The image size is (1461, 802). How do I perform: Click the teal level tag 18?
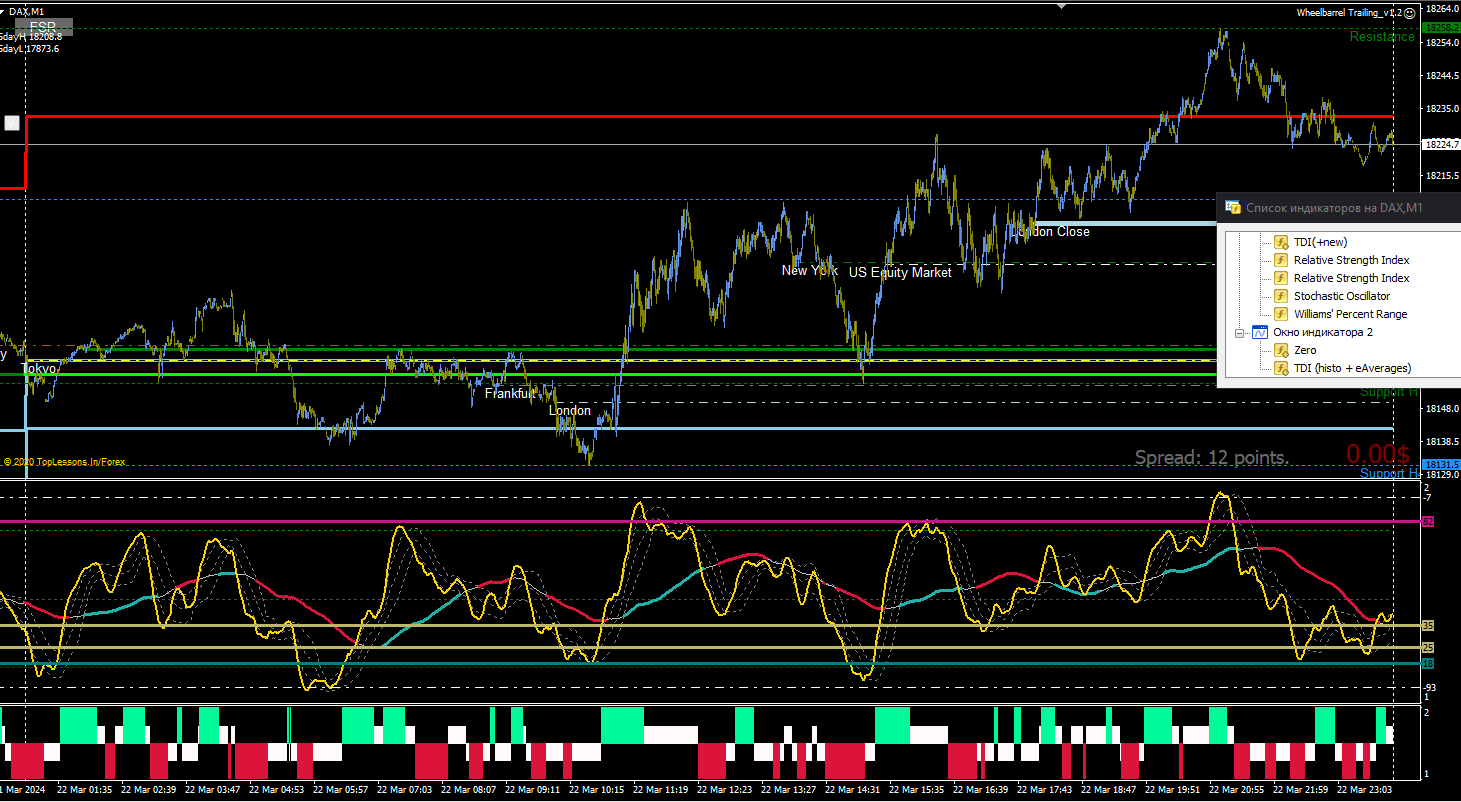pos(1428,663)
